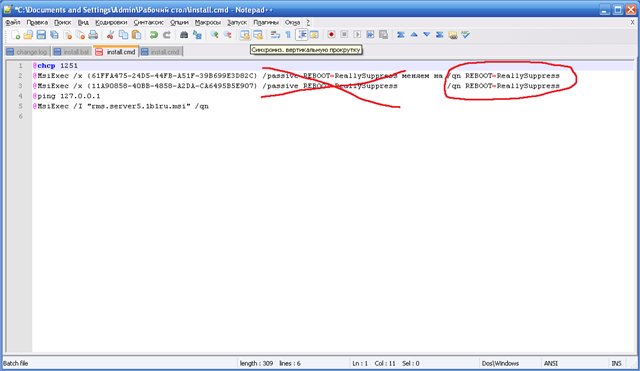Open the Правка menu
This screenshot has height=371, width=640.
click(37, 22)
